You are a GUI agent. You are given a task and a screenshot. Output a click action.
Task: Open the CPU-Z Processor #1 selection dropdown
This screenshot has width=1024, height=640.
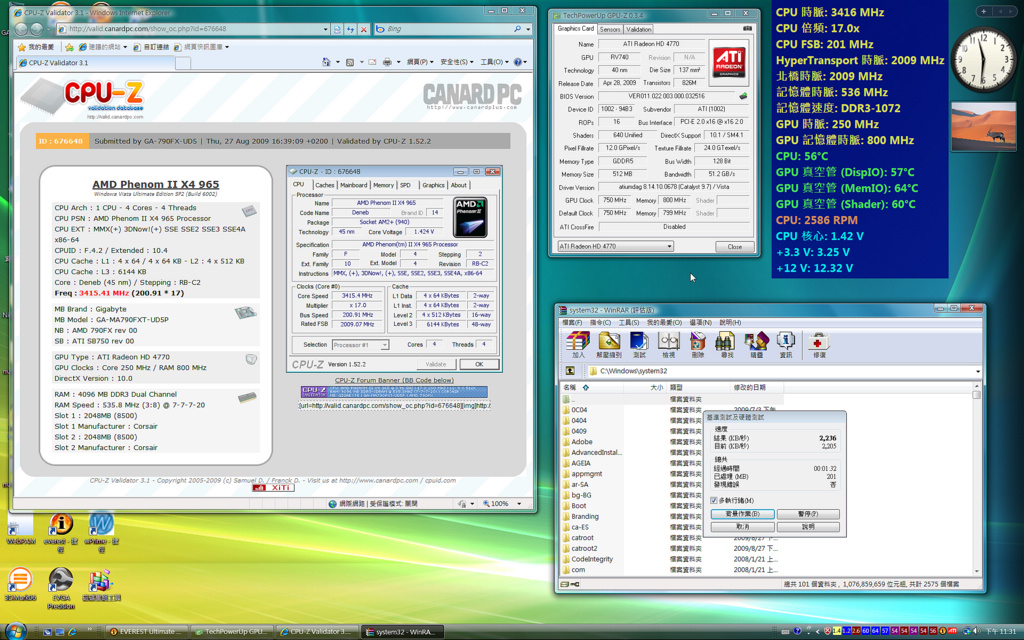pyautogui.click(x=360, y=345)
